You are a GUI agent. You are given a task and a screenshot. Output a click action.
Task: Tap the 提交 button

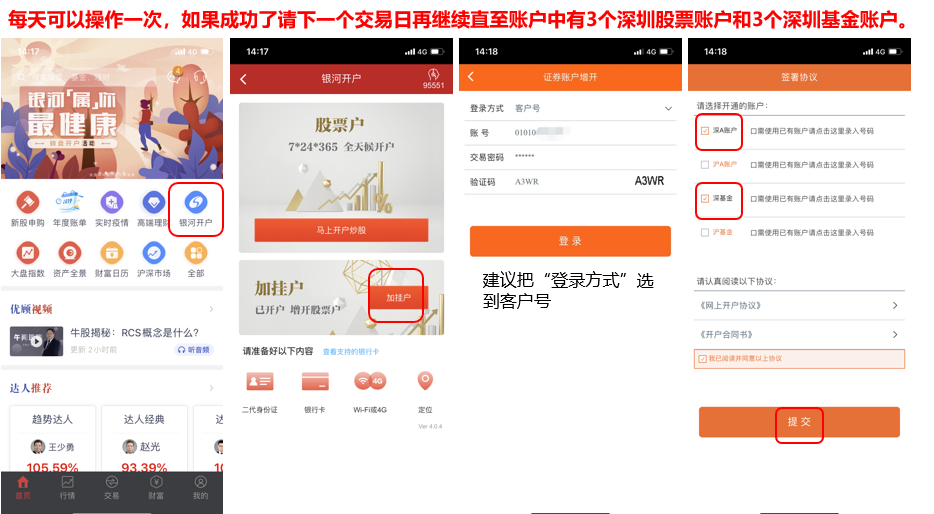[x=799, y=422]
